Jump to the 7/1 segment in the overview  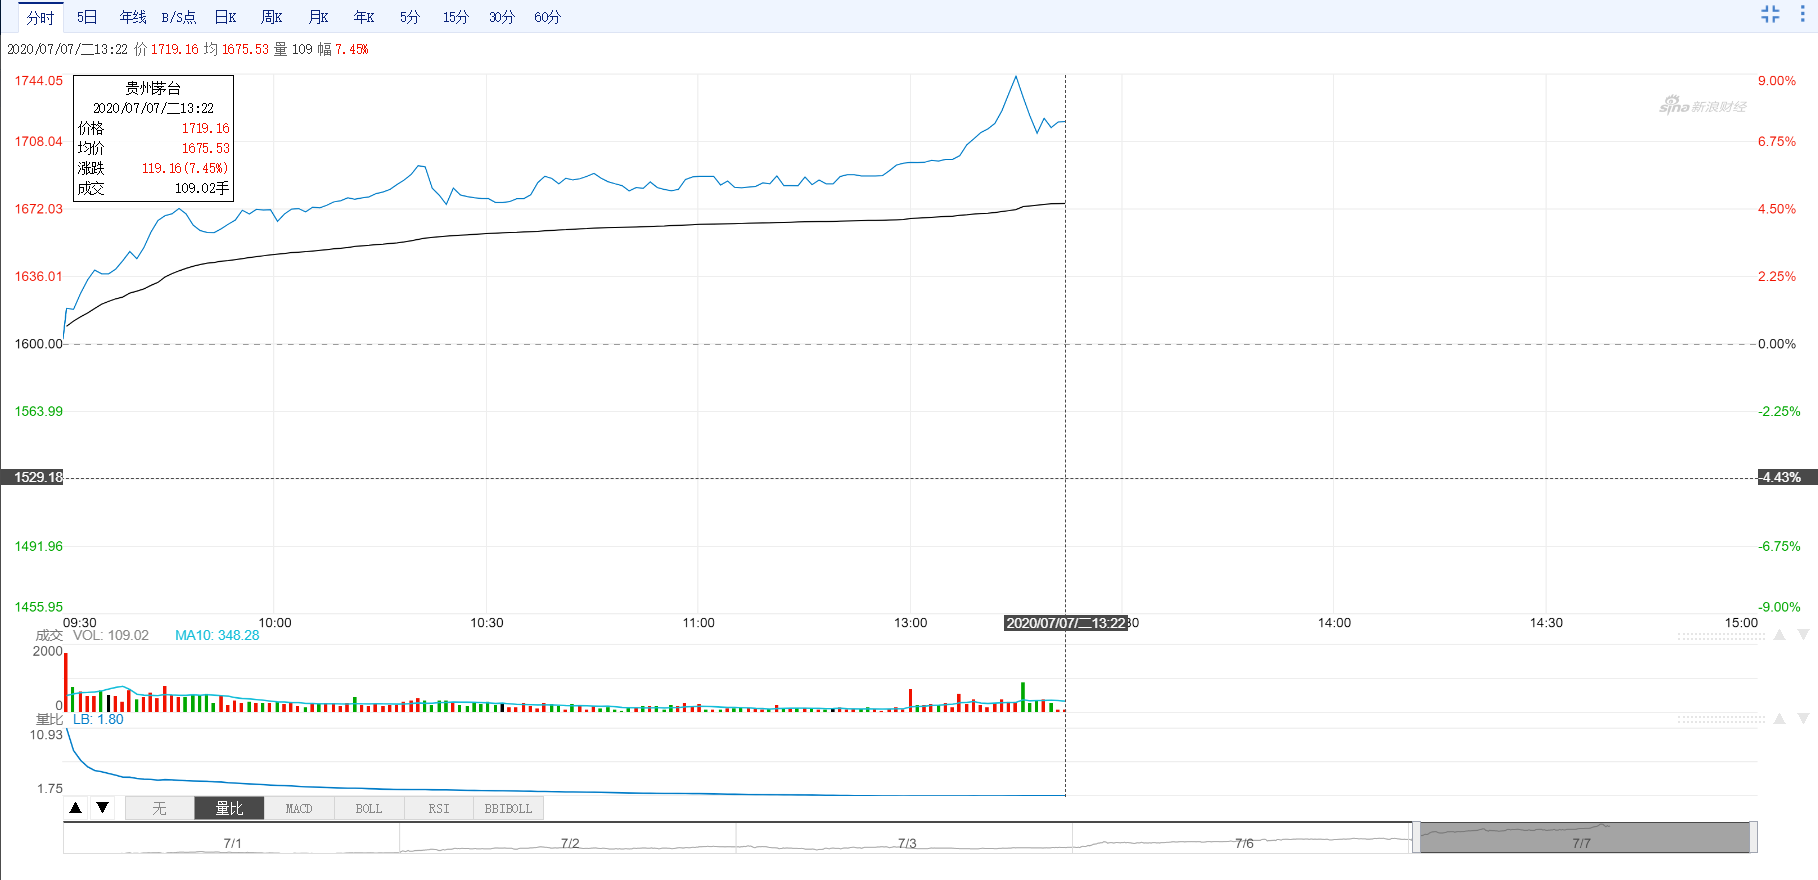[232, 843]
